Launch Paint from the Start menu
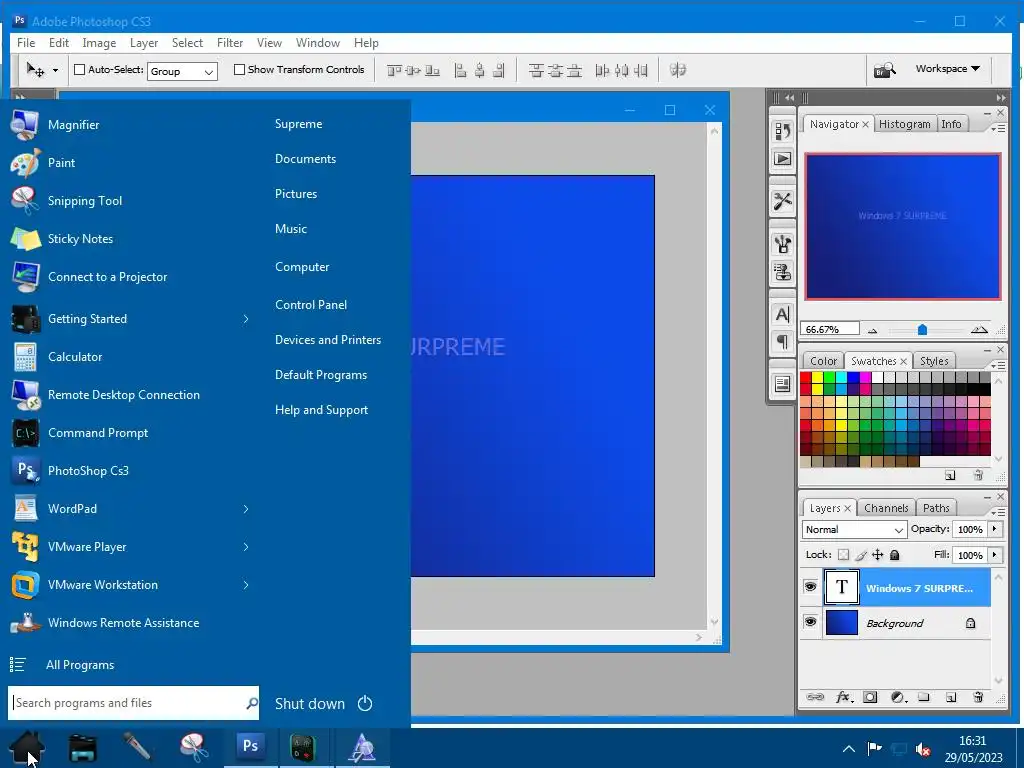 pos(129,163)
